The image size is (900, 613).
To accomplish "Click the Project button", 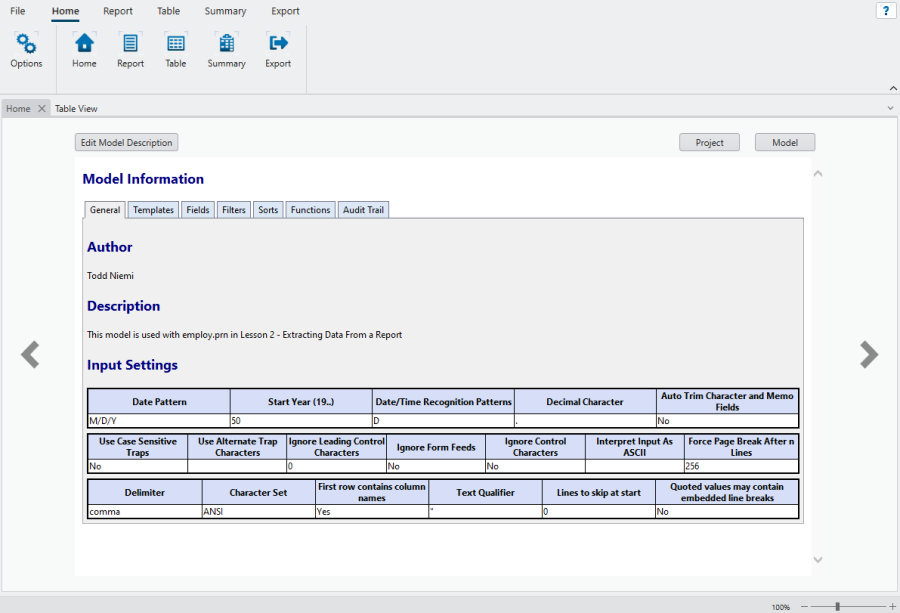I will (709, 143).
